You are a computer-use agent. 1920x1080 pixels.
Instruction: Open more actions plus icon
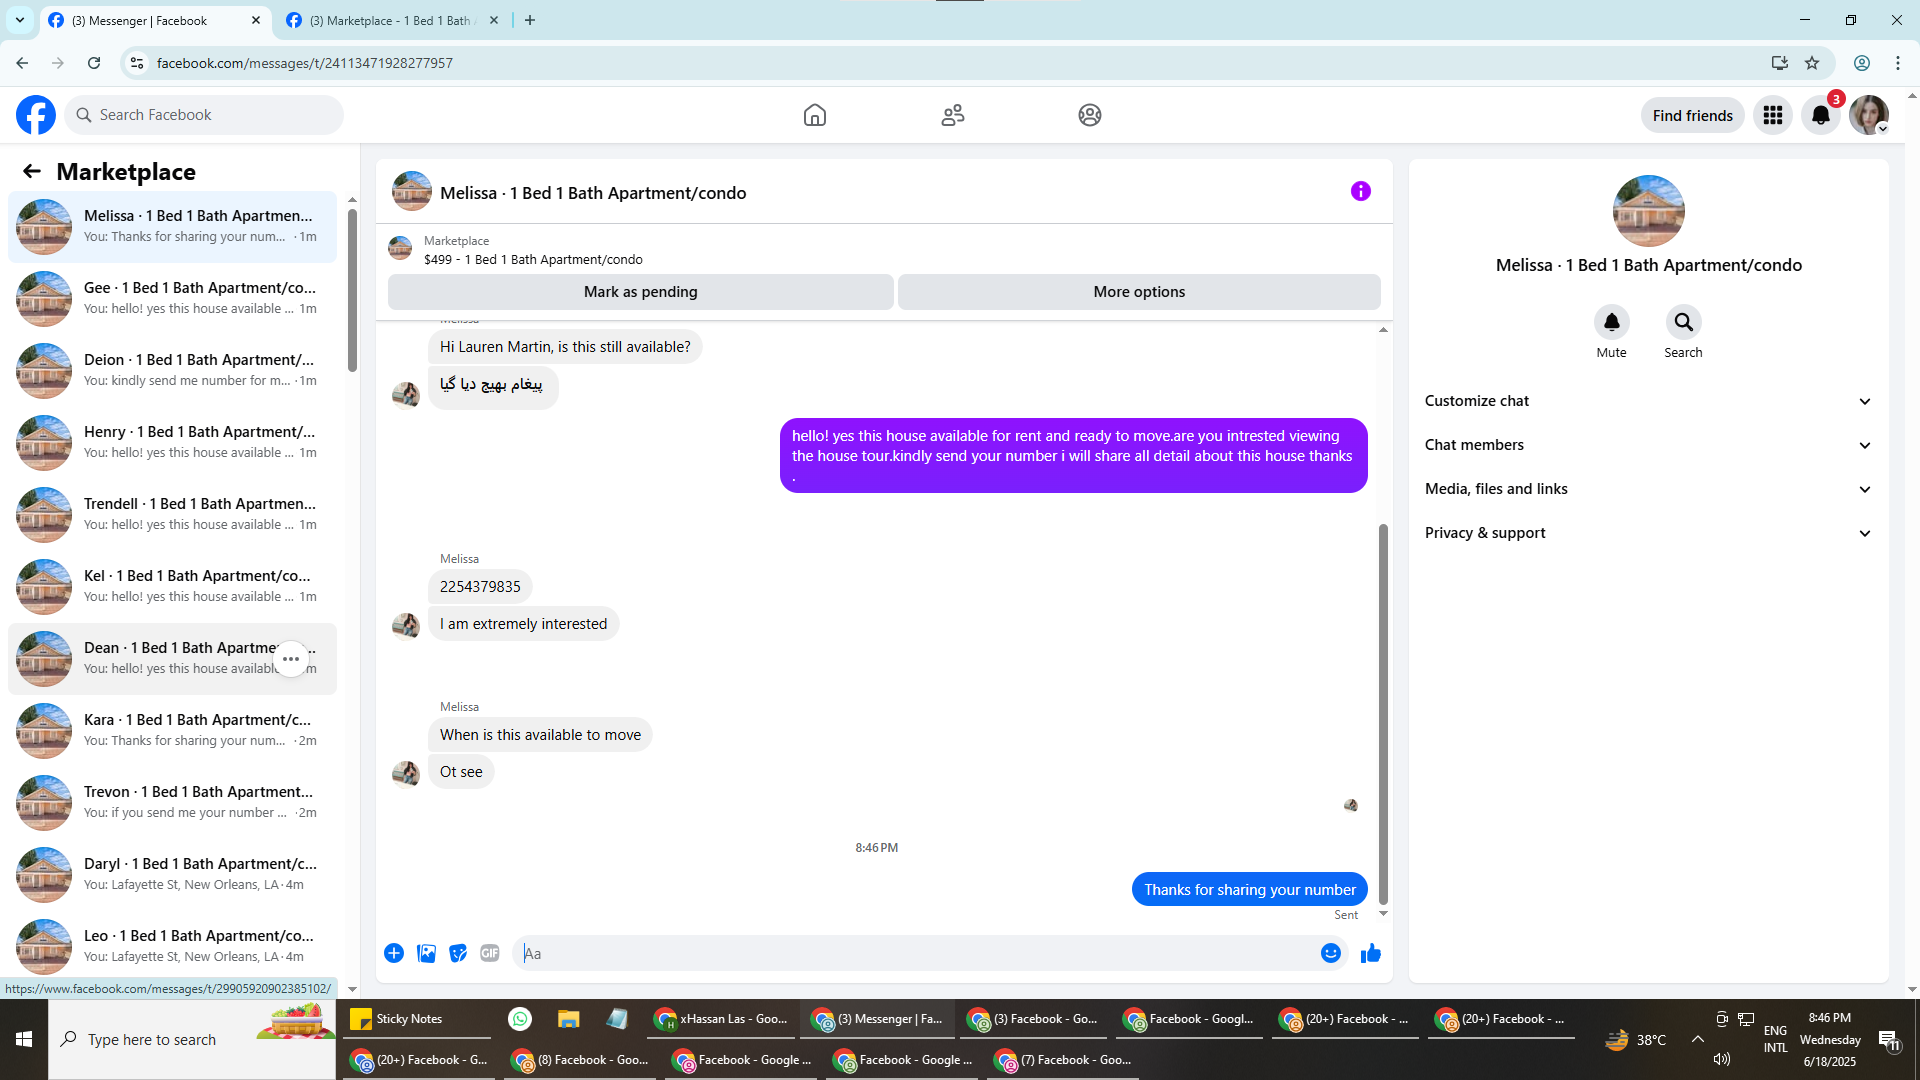coord(394,953)
